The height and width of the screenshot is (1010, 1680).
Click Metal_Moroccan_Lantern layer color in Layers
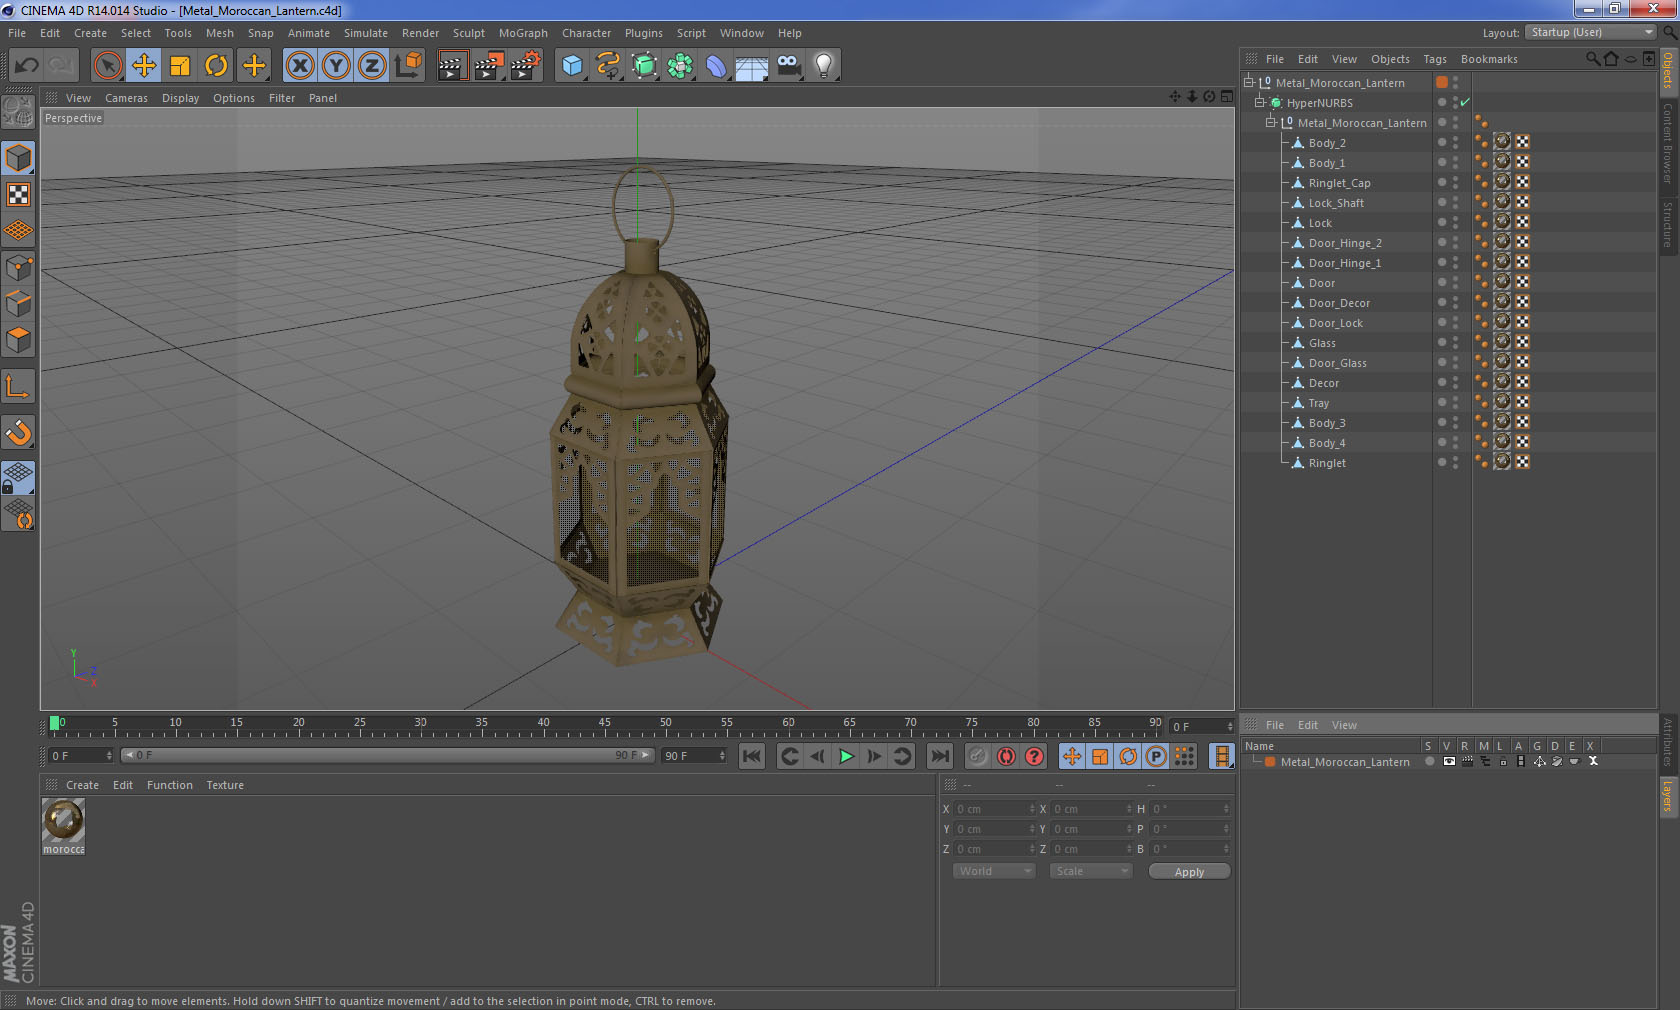[x=1270, y=762]
